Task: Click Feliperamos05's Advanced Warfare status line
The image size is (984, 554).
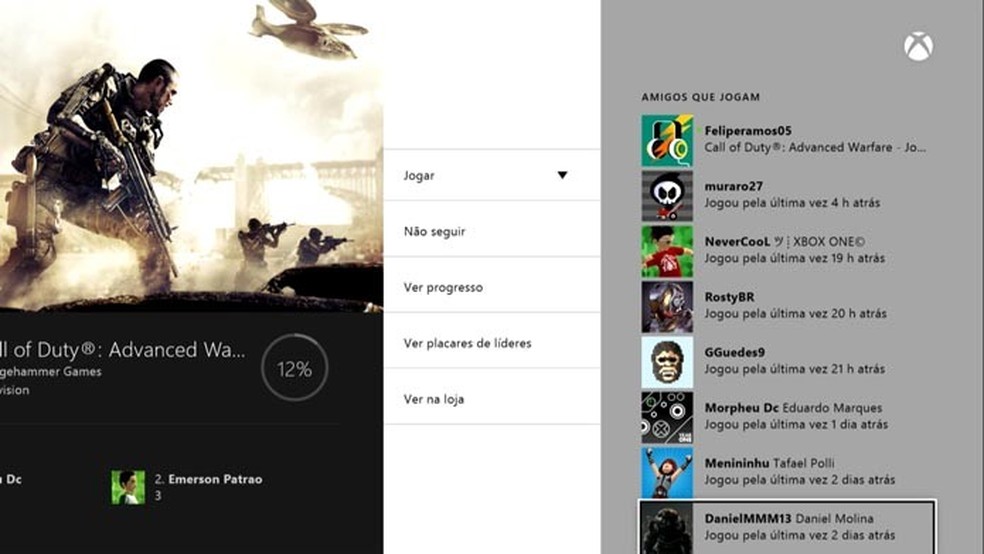Action: 815,147
